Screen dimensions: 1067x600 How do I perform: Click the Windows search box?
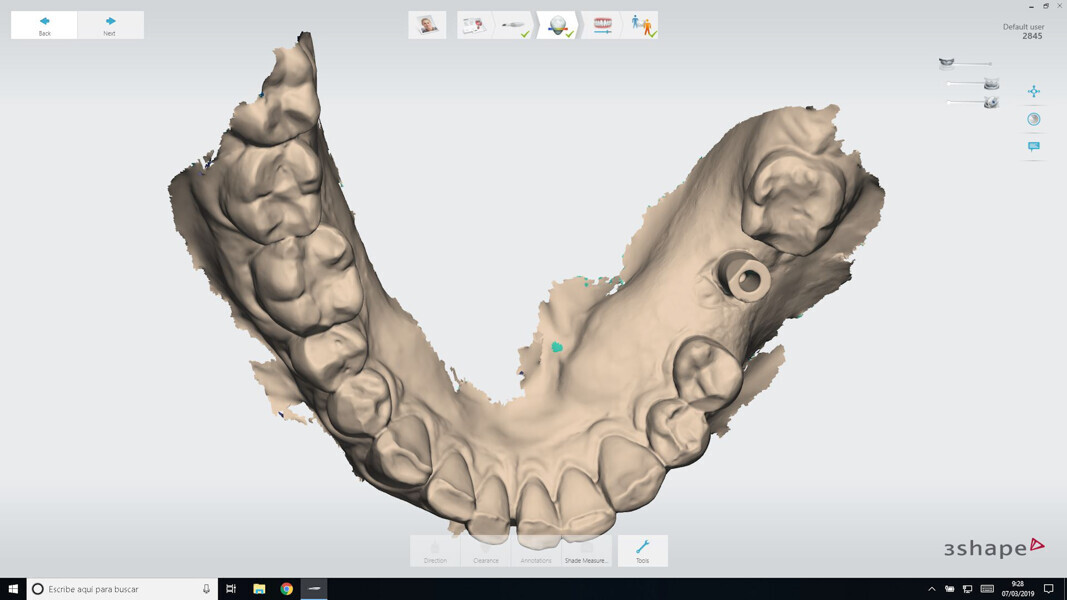pos(122,589)
